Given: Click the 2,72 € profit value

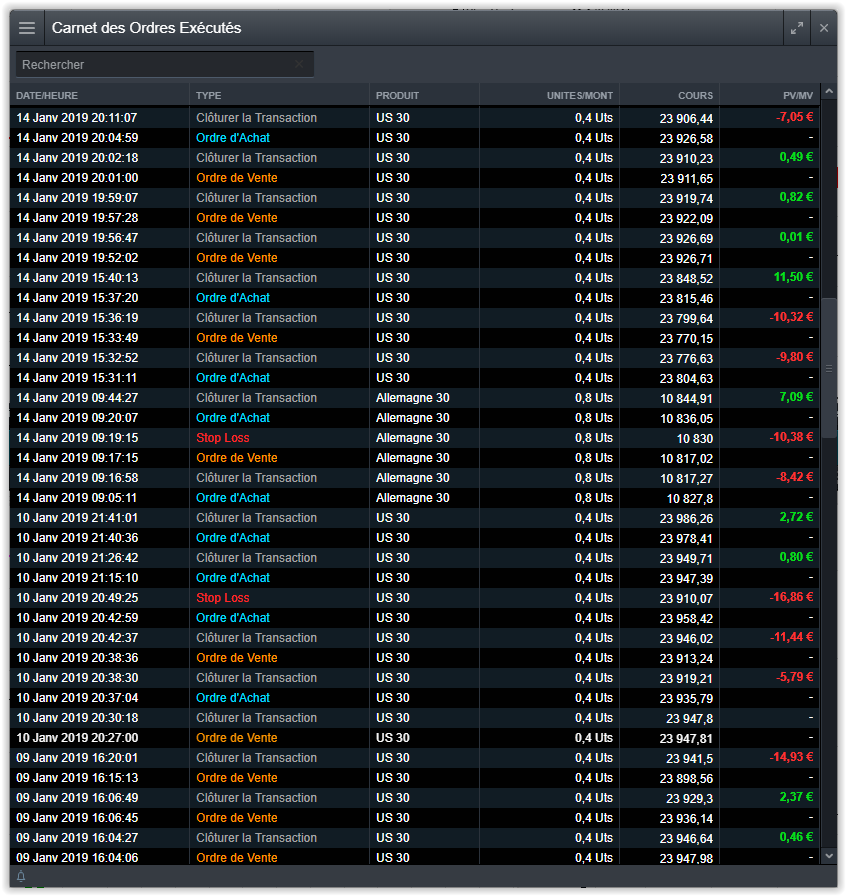Looking at the screenshot, I should click(x=796, y=517).
